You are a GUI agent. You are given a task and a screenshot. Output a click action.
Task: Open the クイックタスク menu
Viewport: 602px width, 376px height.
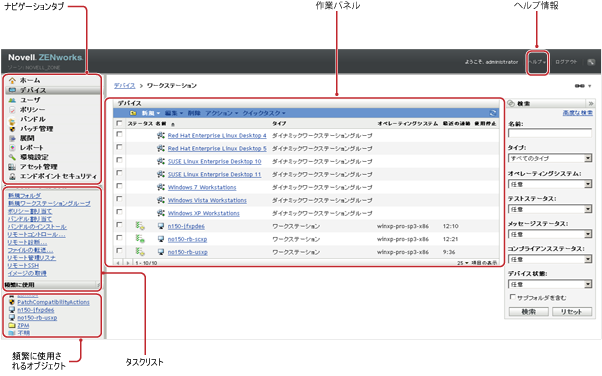tap(264, 113)
